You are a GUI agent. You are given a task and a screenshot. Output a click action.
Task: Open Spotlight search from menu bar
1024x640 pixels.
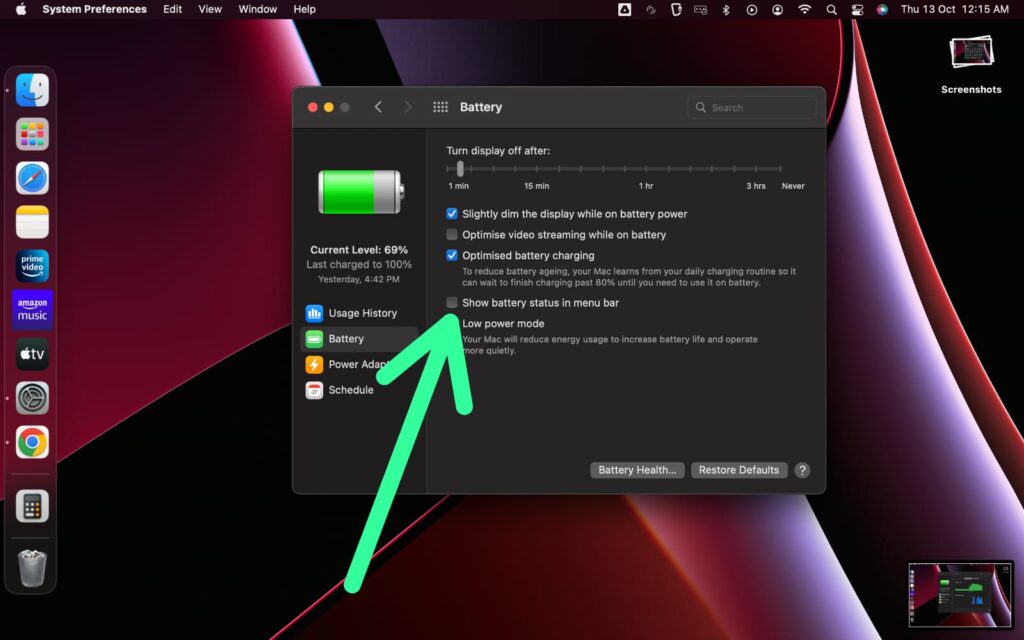pyautogui.click(x=831, y=9)
